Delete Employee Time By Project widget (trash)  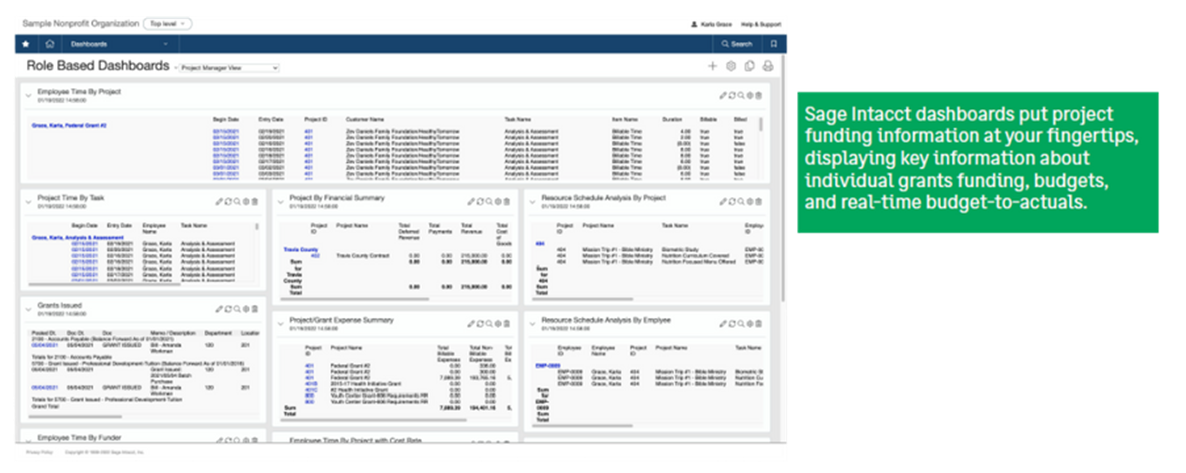(759, 95)
